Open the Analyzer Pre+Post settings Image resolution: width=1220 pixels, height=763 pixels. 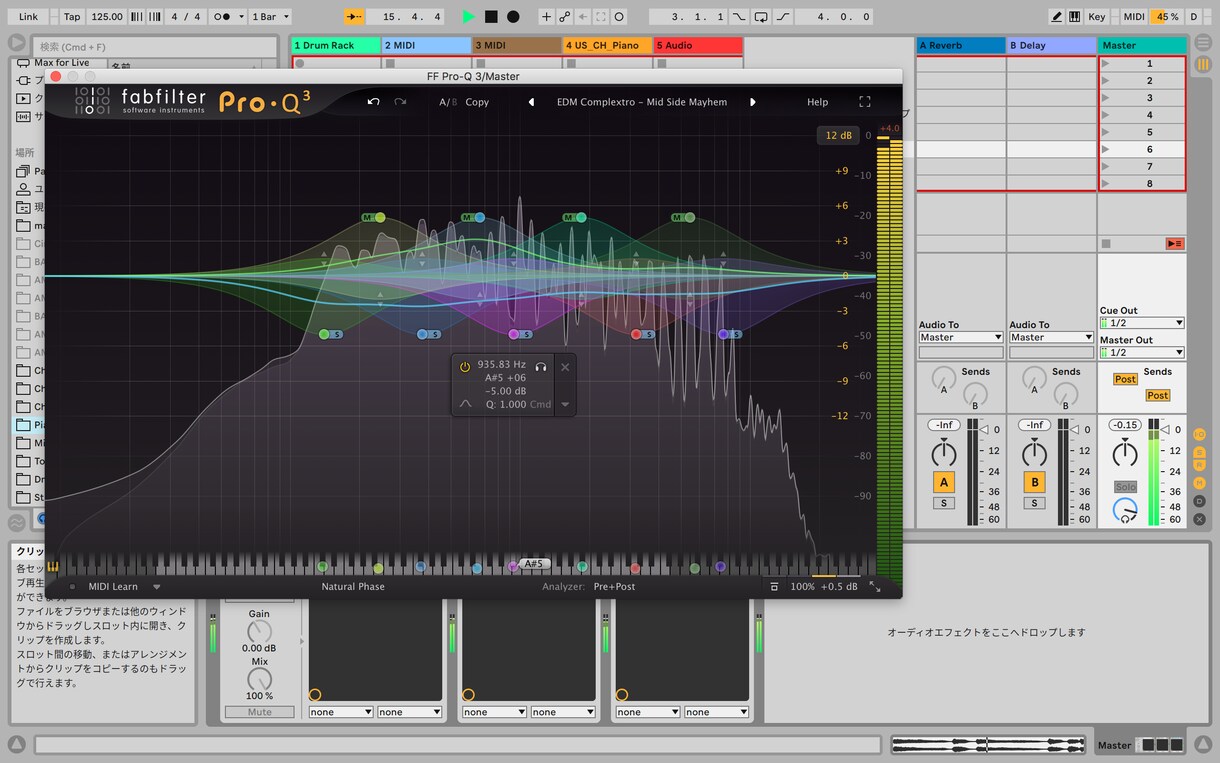614,587
